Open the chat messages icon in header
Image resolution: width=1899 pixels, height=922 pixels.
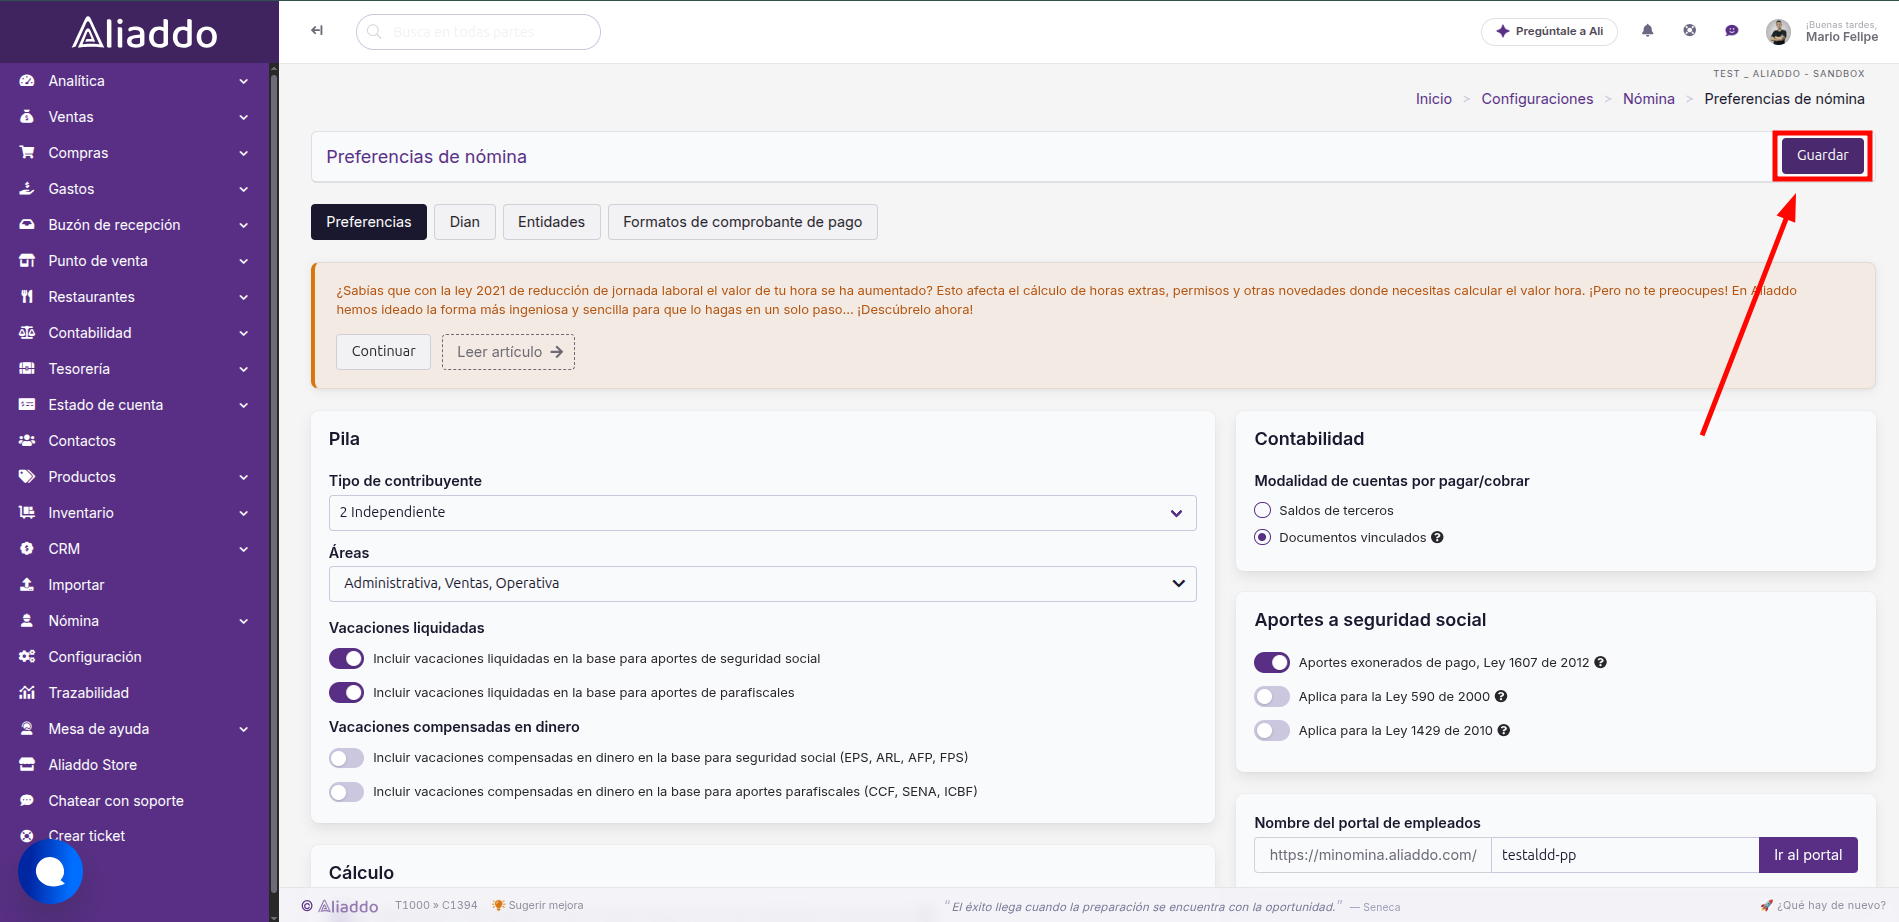[1731, 31]
